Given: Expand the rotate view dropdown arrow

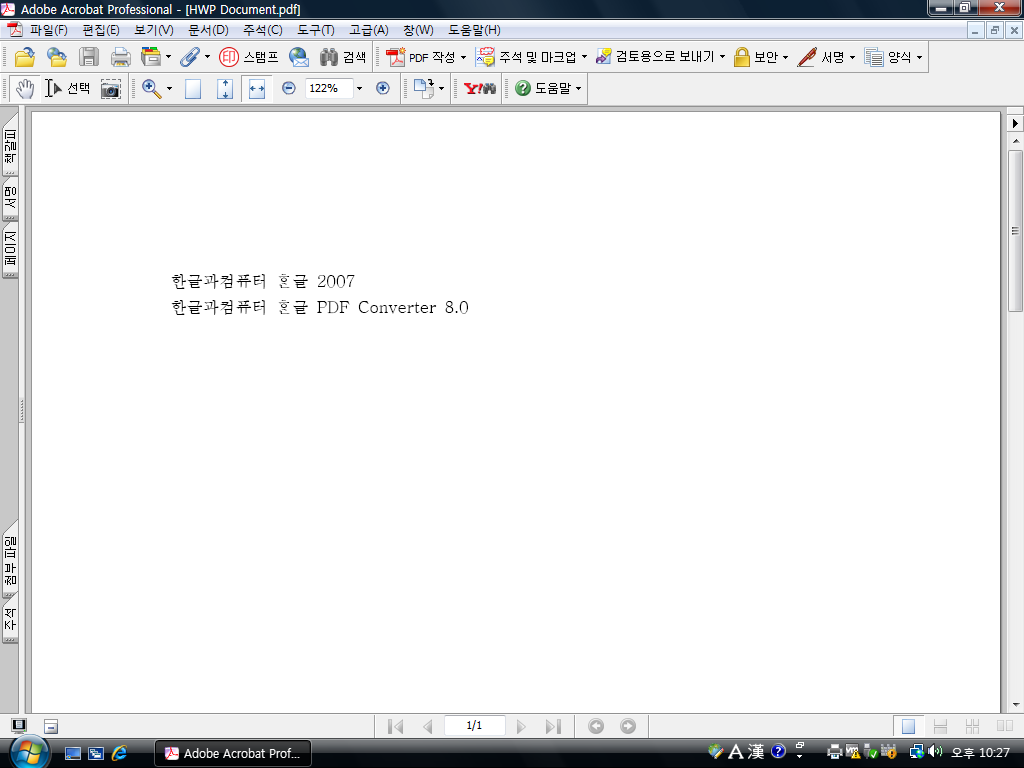Looking at the screenshot, I should point(441,88).
